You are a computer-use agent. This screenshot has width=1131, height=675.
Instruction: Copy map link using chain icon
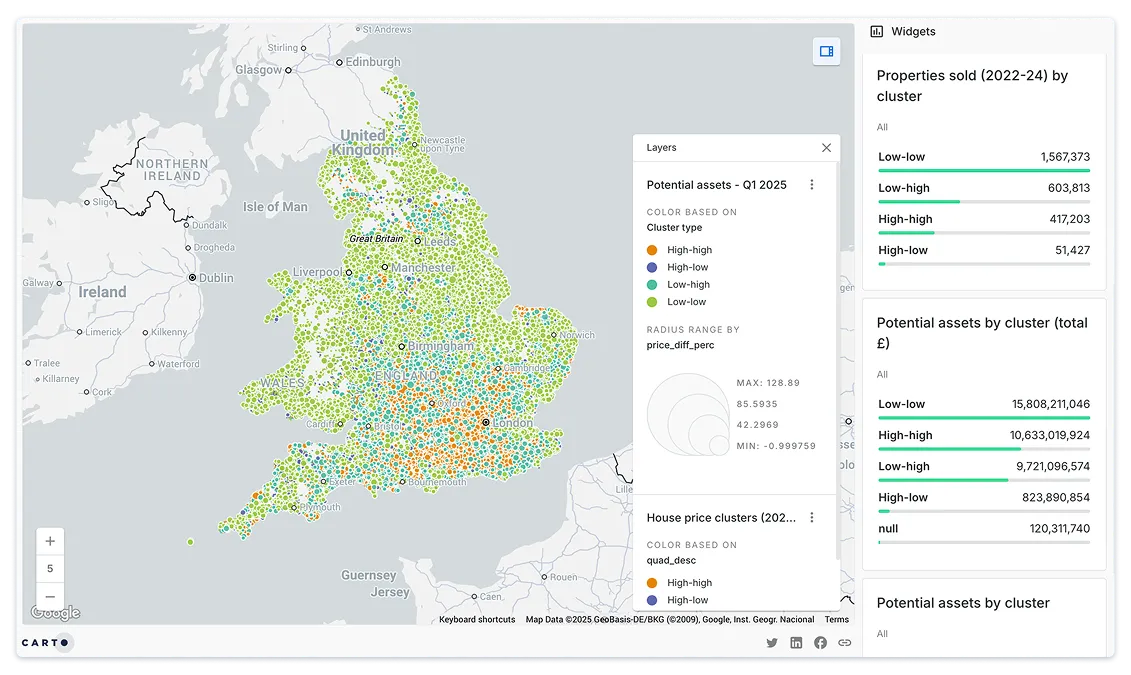[x=845, y=643]
